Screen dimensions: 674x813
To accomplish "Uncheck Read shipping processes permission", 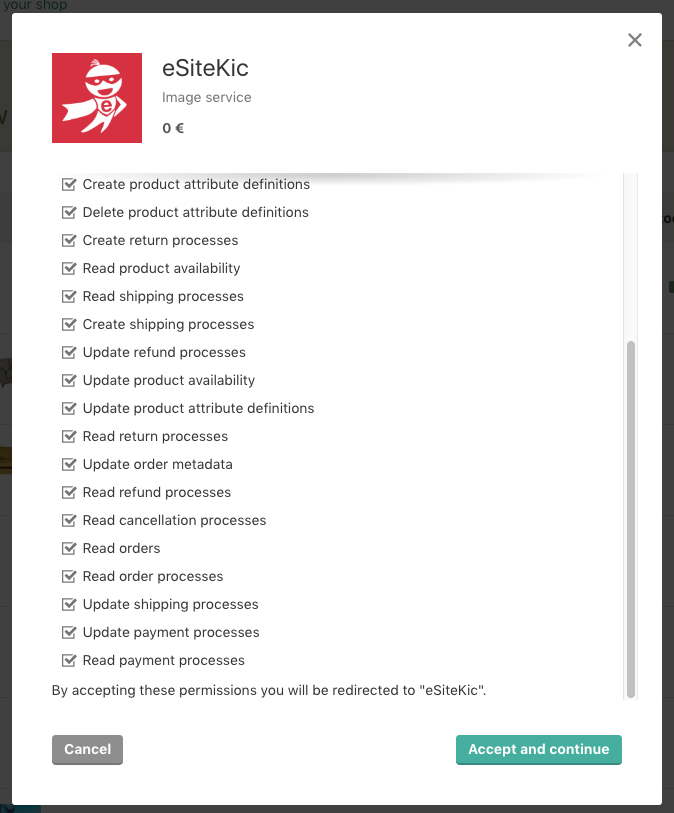I will (x=69, y=296).
